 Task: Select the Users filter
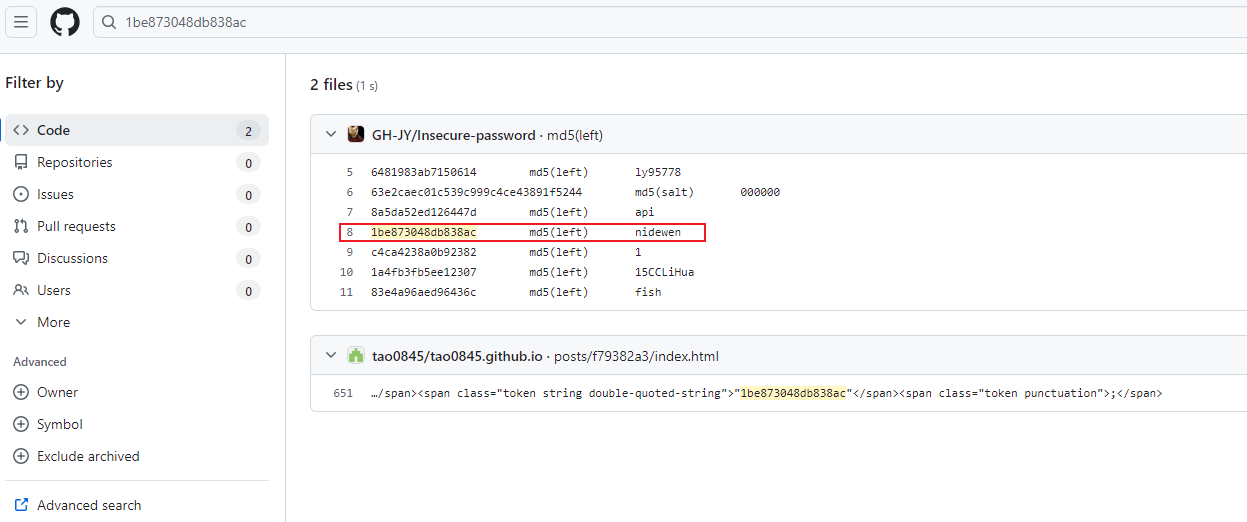pos(136,290)
